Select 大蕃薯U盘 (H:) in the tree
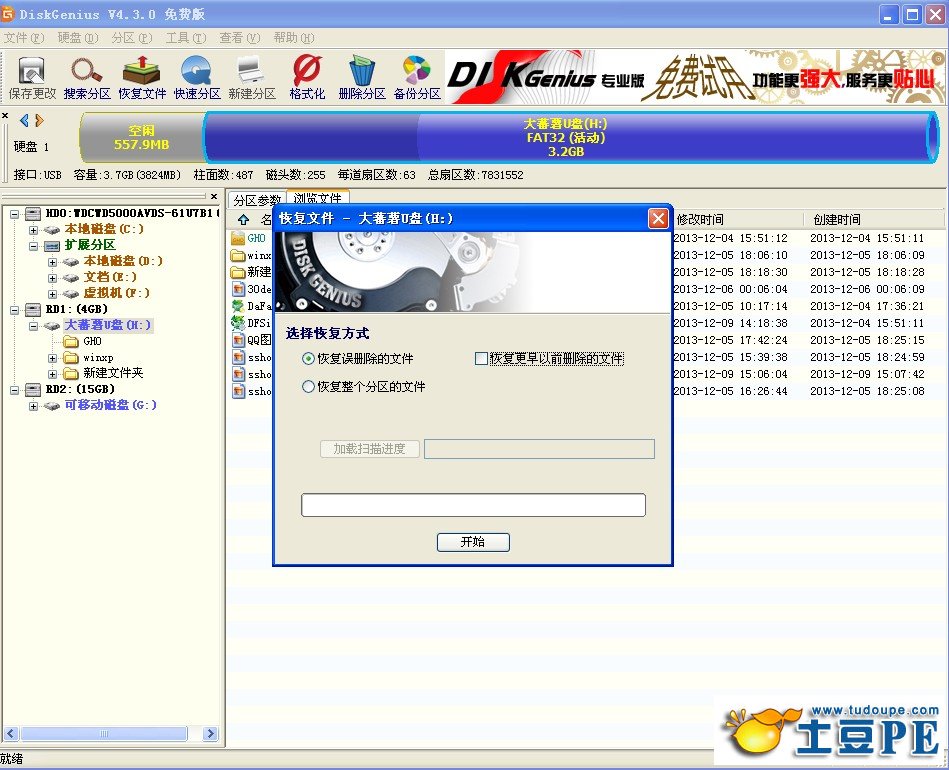This screenshot has width=949, height=770. pos(107,325)
